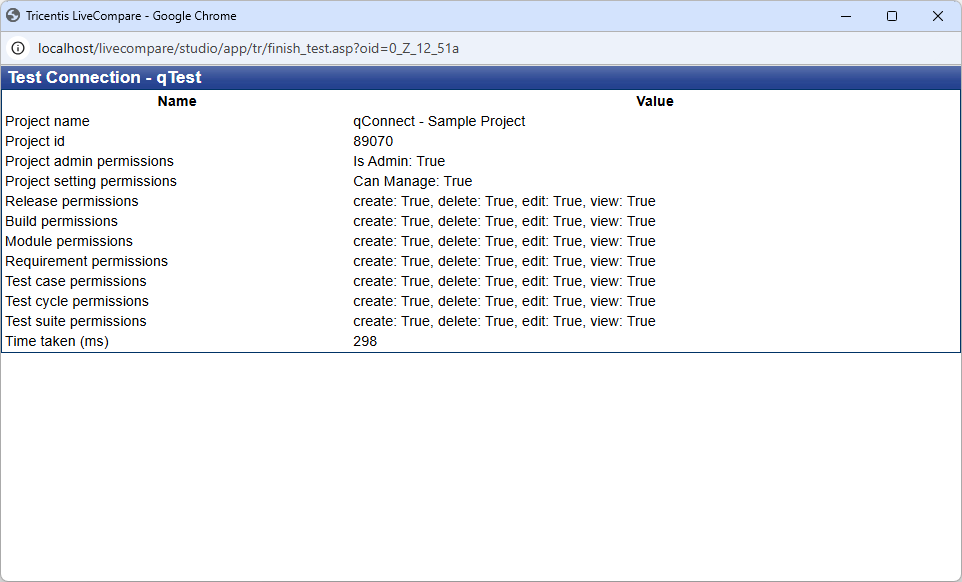Click the Project setting permissions label
This screenshot has width=962, height=582.
(x=90, y=181)
